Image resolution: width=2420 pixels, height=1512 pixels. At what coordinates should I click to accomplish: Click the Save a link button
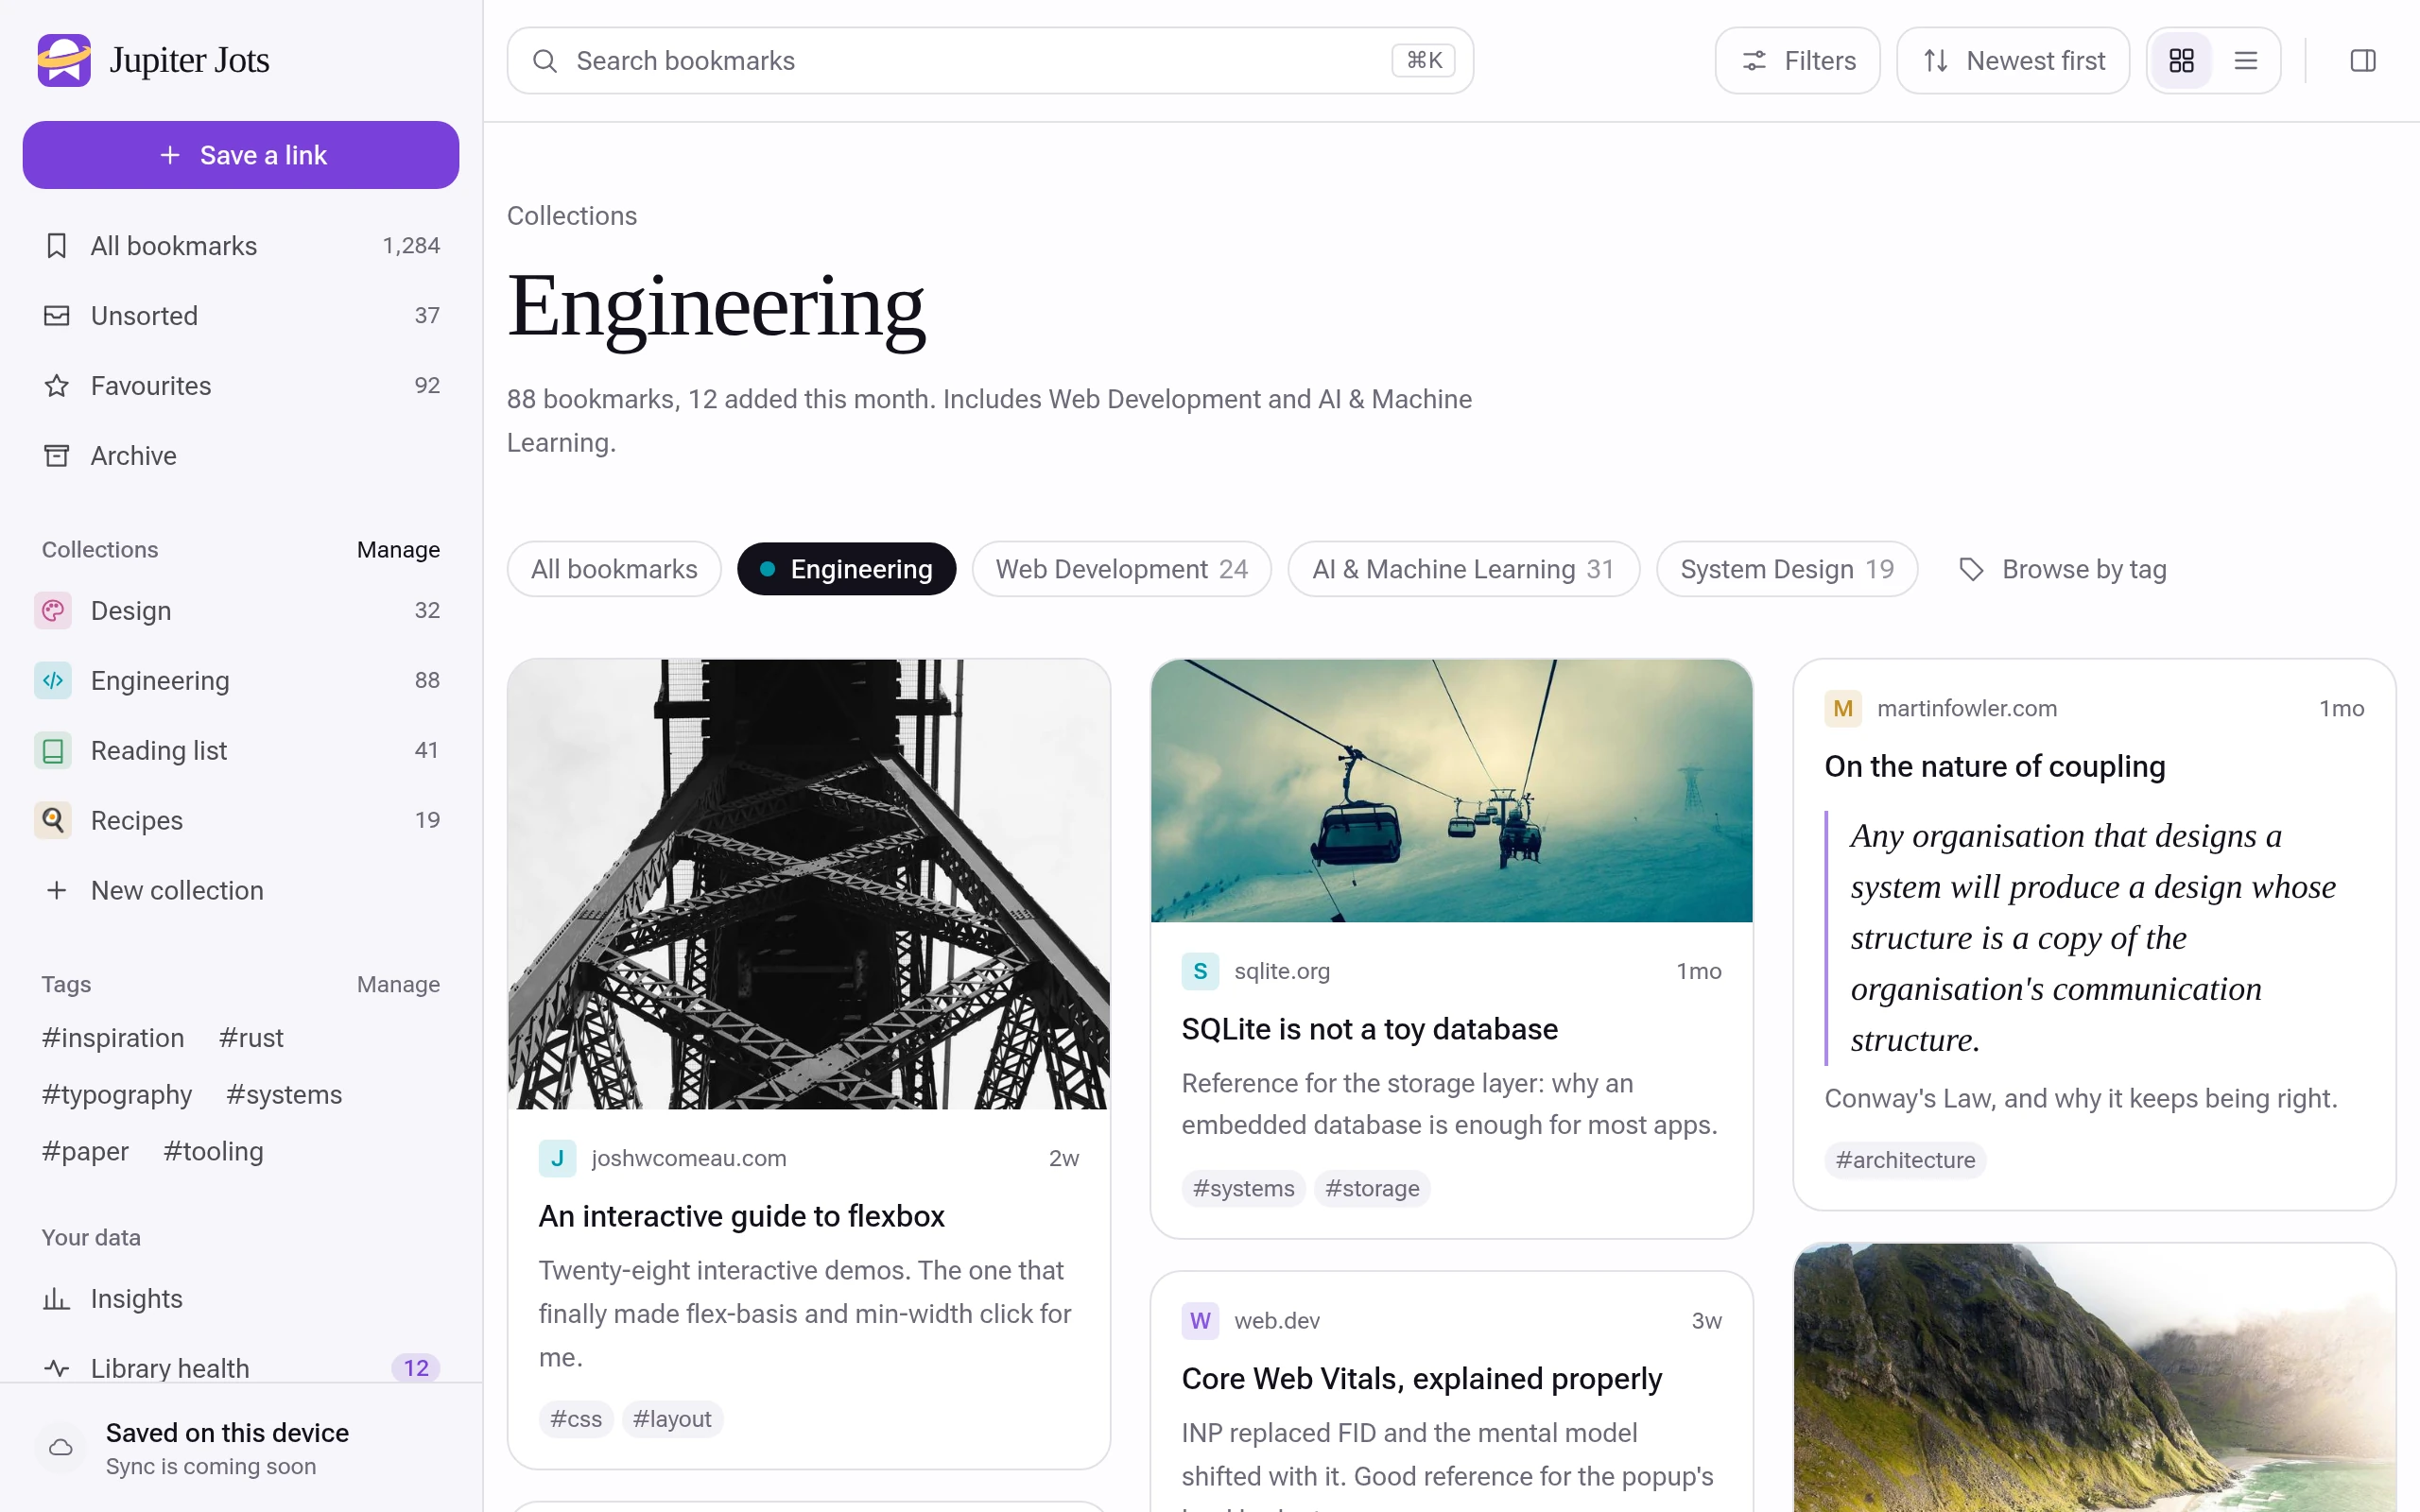coord(241,155)
